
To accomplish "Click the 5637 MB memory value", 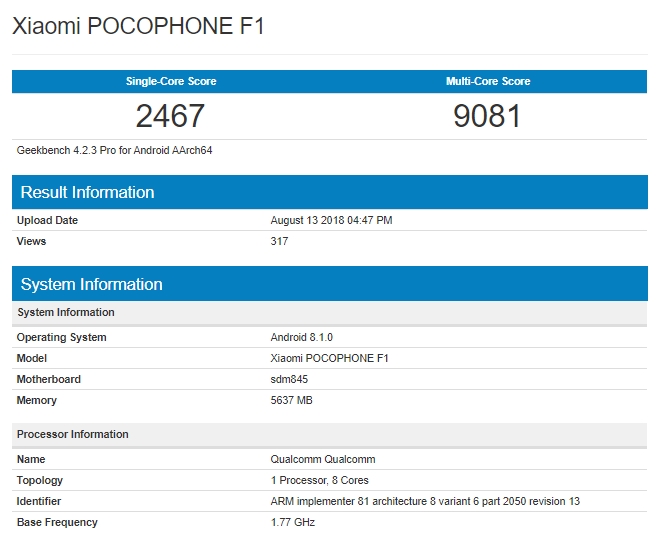I will pyautogui.click(x=291, y=400).
